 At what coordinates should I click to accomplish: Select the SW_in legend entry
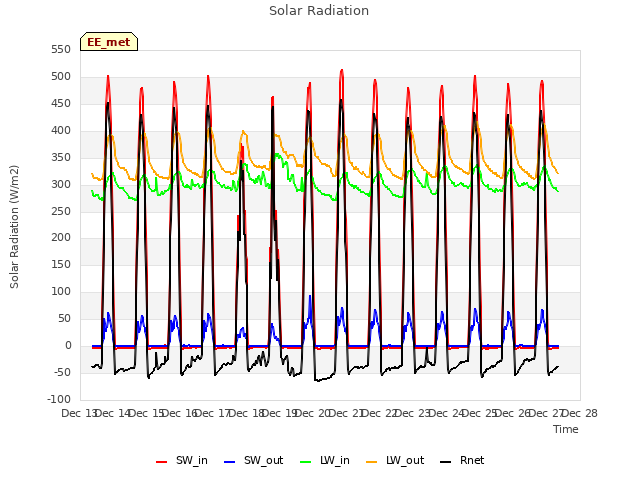coord(182,460)
